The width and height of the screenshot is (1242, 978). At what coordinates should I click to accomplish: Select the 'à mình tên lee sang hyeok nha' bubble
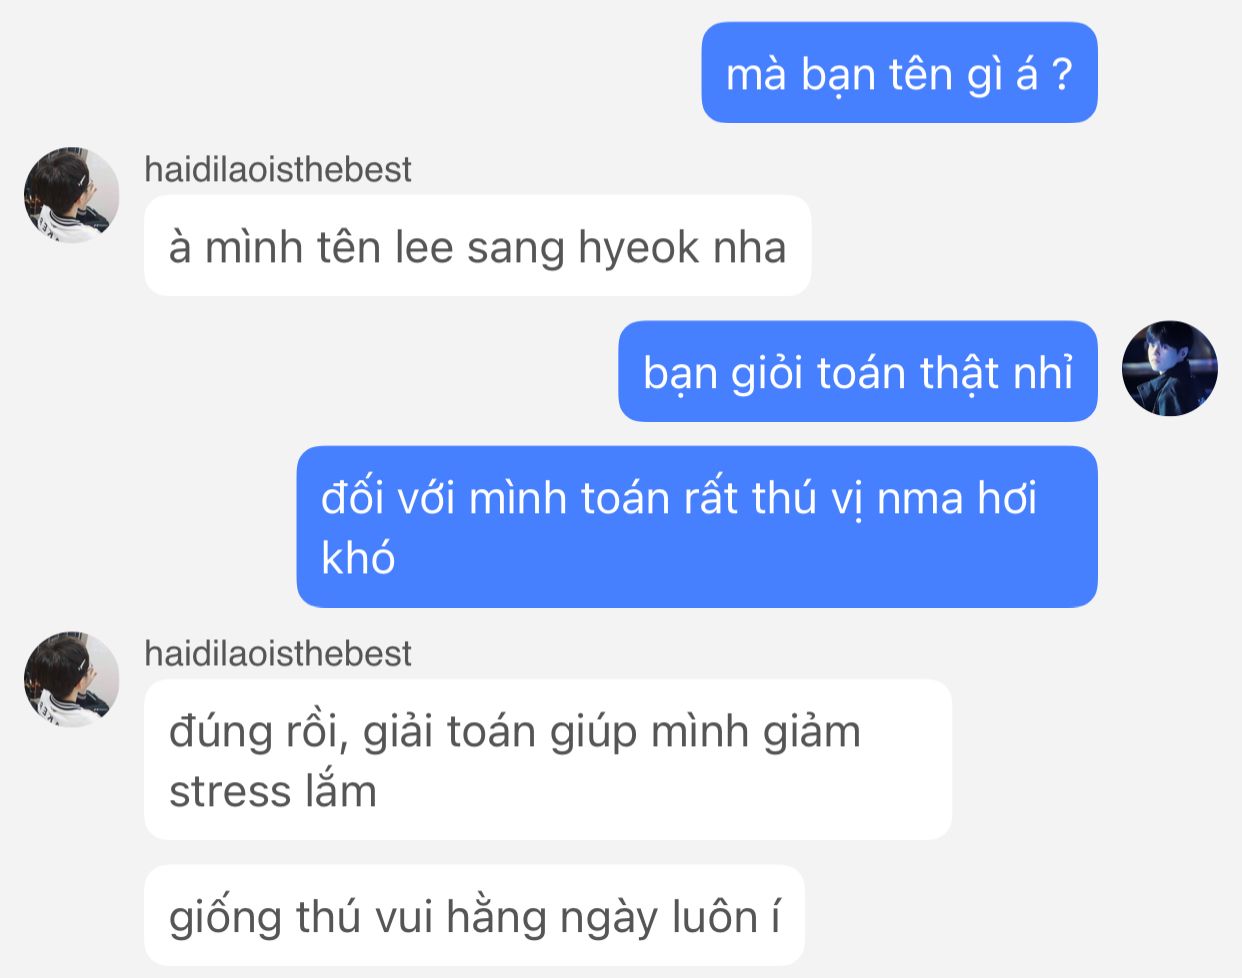(x=477, y=245)
